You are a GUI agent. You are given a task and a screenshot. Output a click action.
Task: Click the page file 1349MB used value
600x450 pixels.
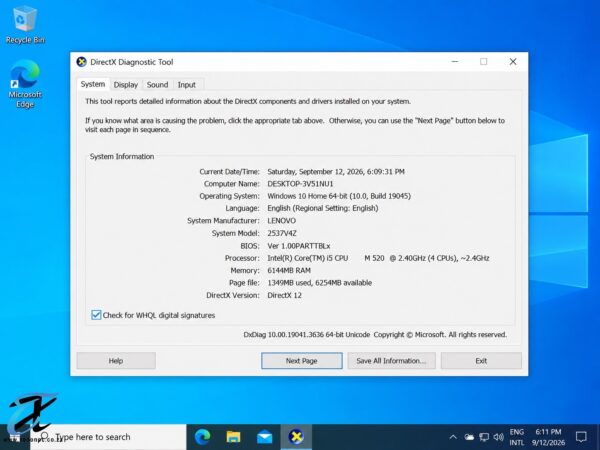320,283
